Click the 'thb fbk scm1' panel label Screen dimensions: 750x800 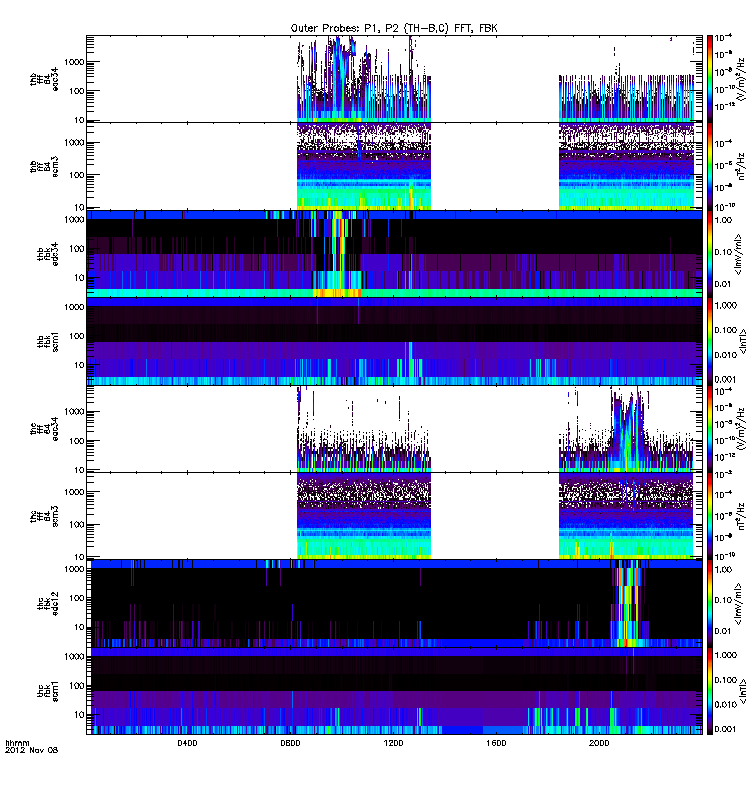(x=48, y=341)
